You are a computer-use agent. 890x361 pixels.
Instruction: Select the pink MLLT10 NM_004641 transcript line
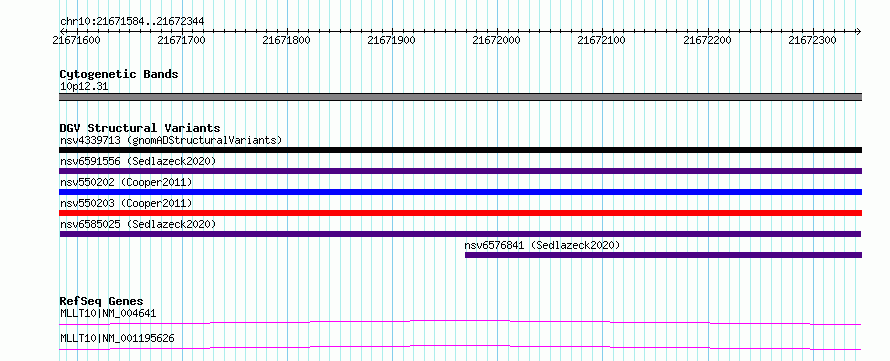[x=460, y=322]
